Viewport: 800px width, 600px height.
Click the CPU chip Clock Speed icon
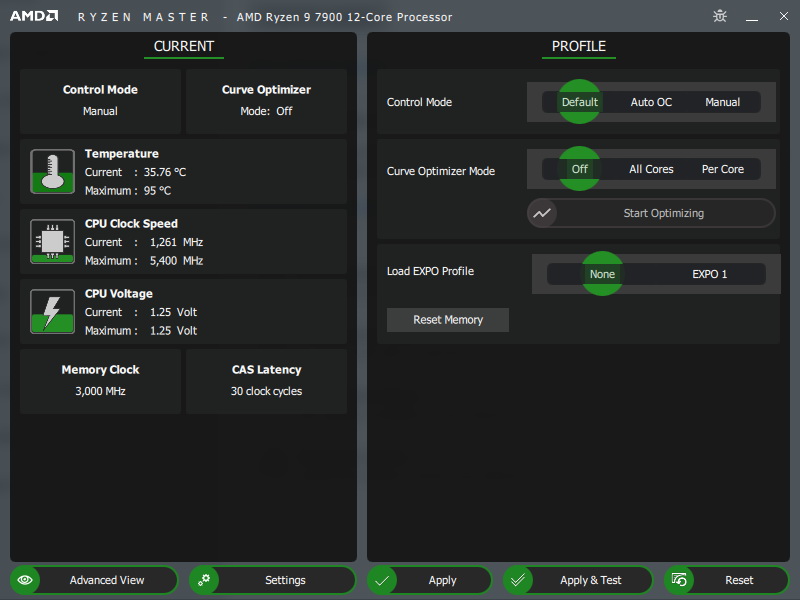point(53,241)
